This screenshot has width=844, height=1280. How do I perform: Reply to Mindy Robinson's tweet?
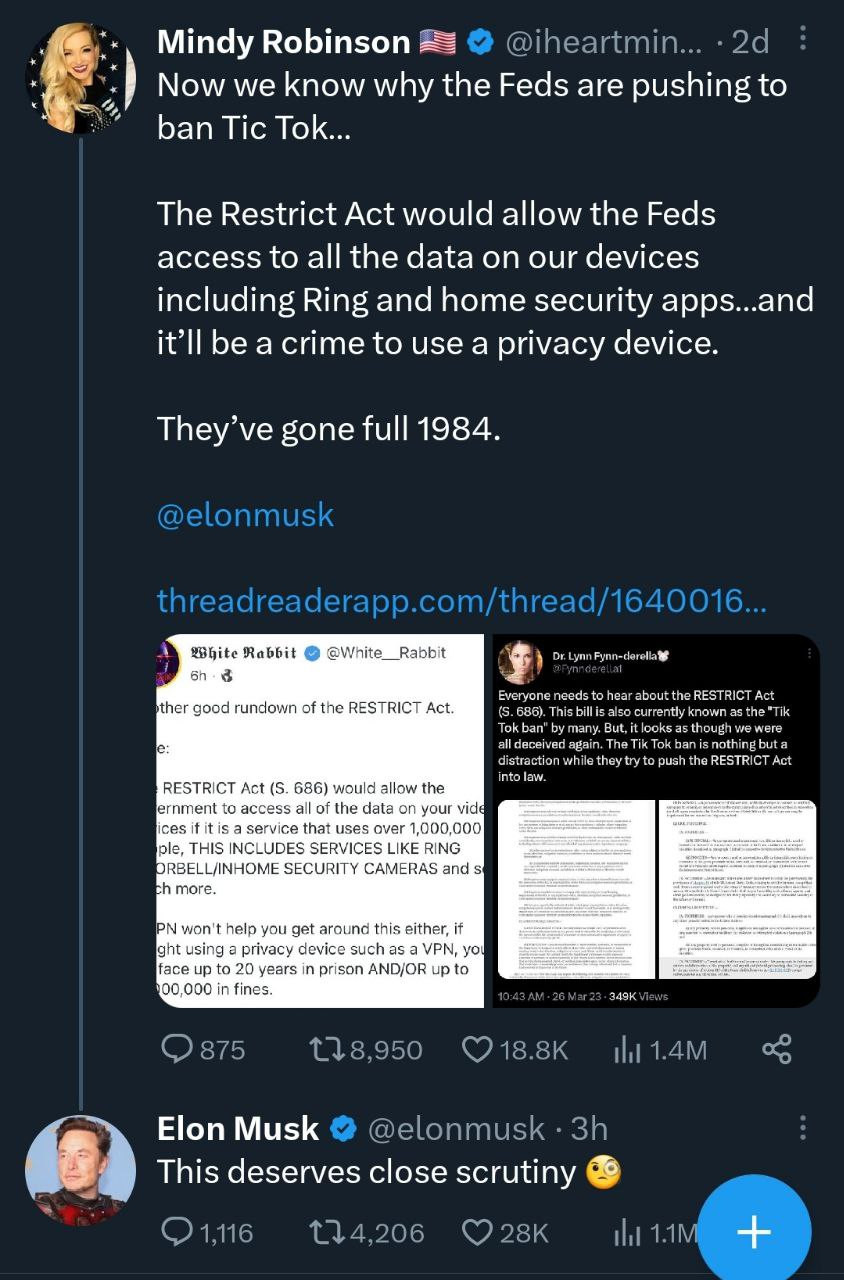pos(178,1049)
